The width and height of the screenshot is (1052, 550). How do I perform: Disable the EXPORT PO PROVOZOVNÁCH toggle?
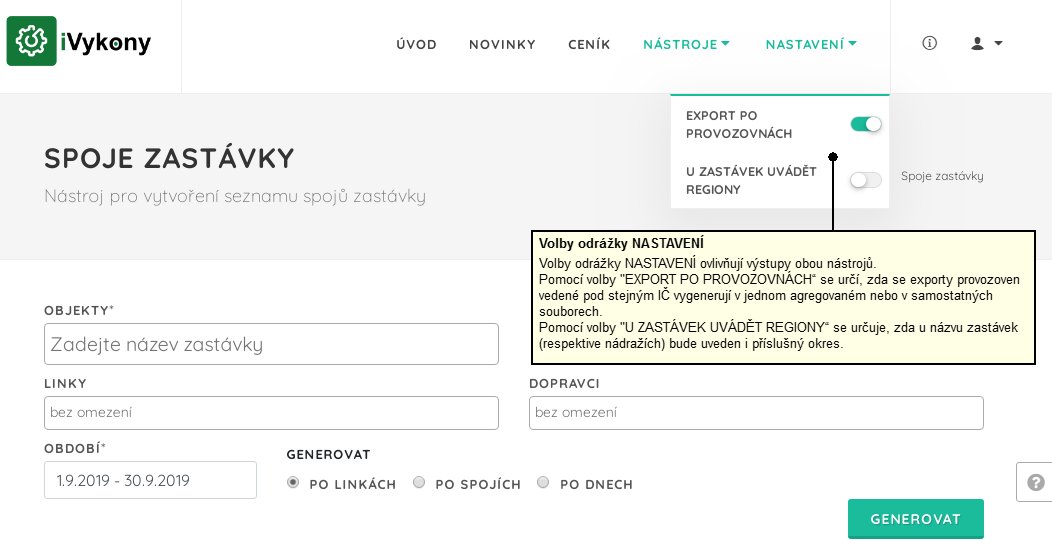[x=865, y=124]
